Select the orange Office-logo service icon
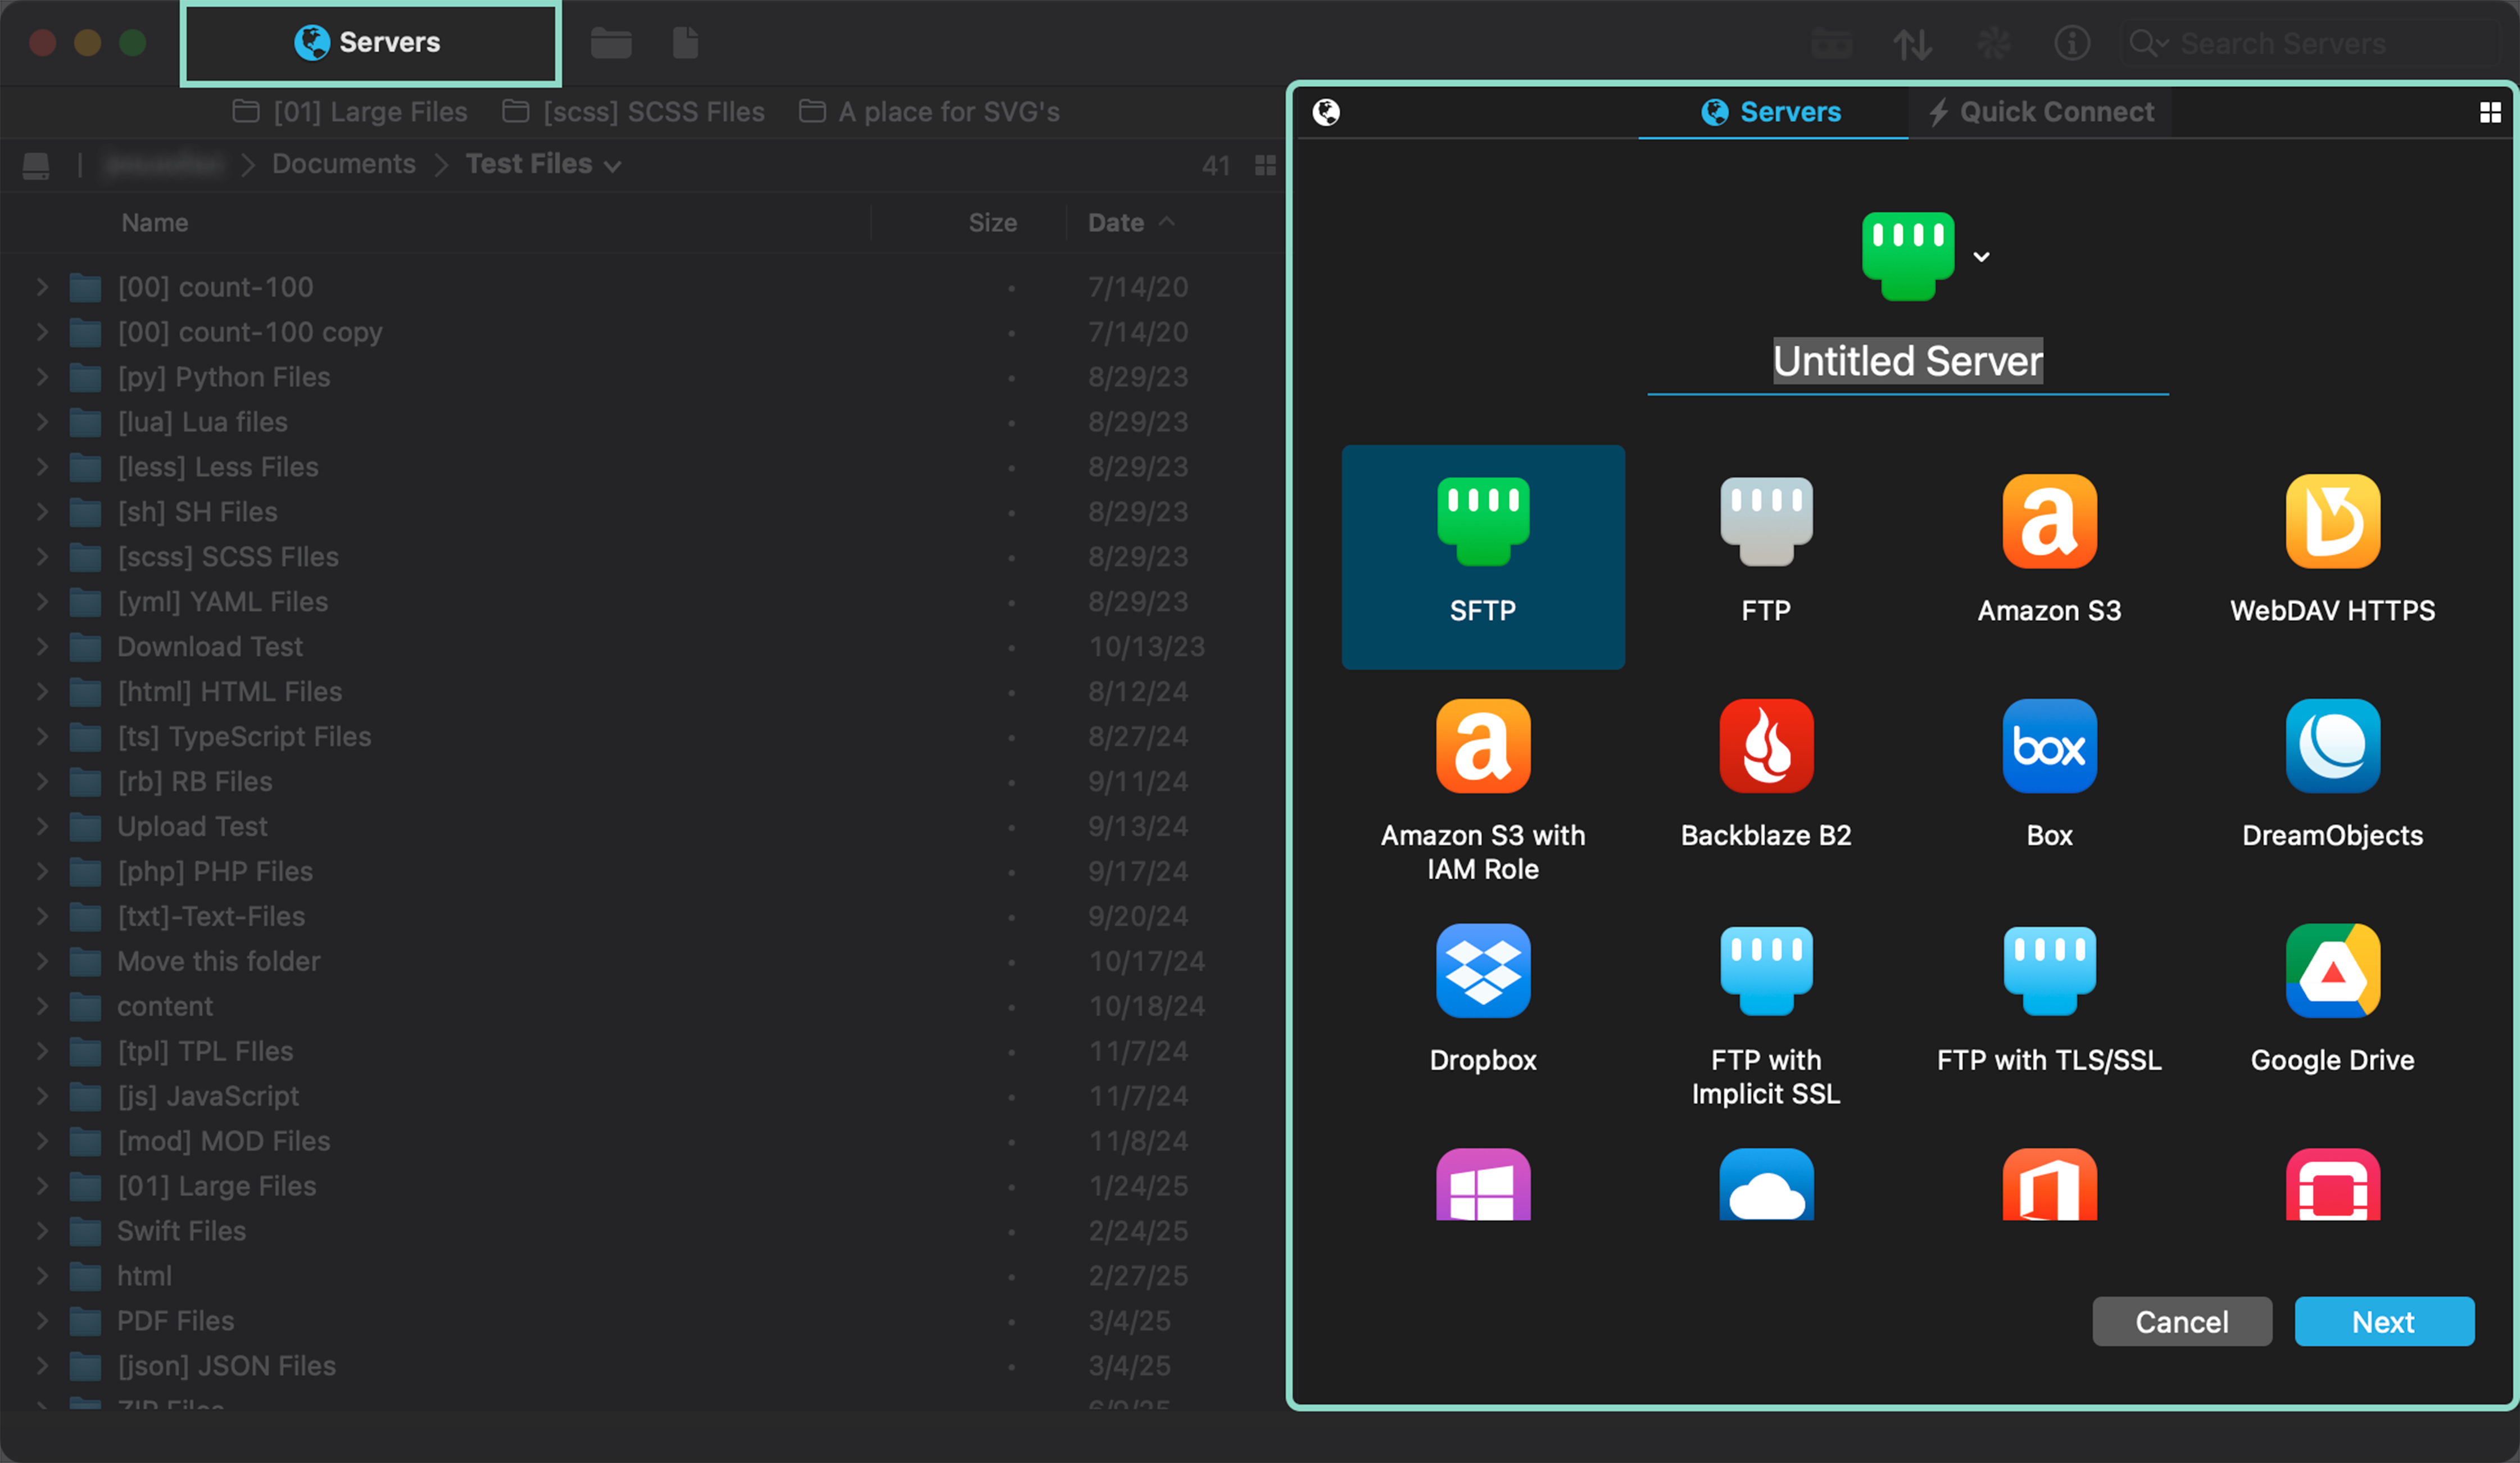The image size is (2520, 1463). click(2049, 1185)
